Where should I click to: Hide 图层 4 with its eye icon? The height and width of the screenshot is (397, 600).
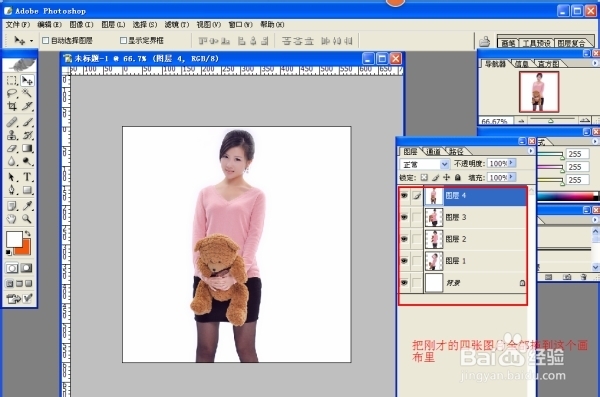click(x=404, y=196)
